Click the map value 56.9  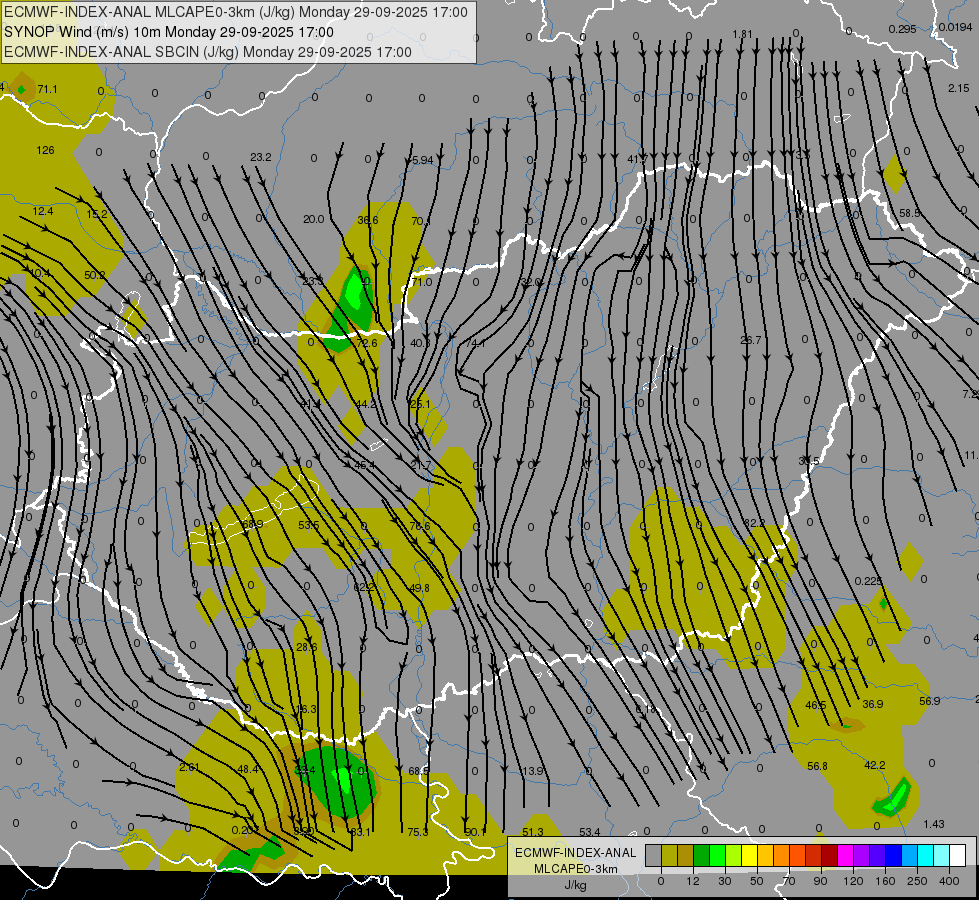930,701
